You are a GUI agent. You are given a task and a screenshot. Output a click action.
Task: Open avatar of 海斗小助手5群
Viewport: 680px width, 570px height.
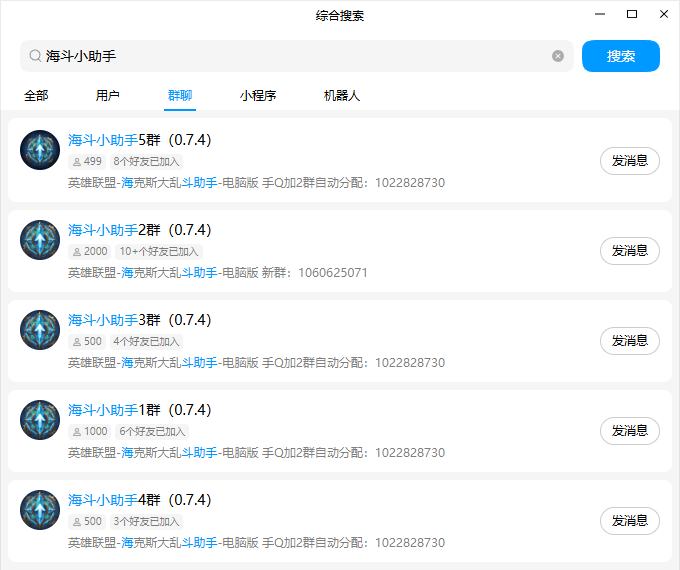[x=40, y=150]
